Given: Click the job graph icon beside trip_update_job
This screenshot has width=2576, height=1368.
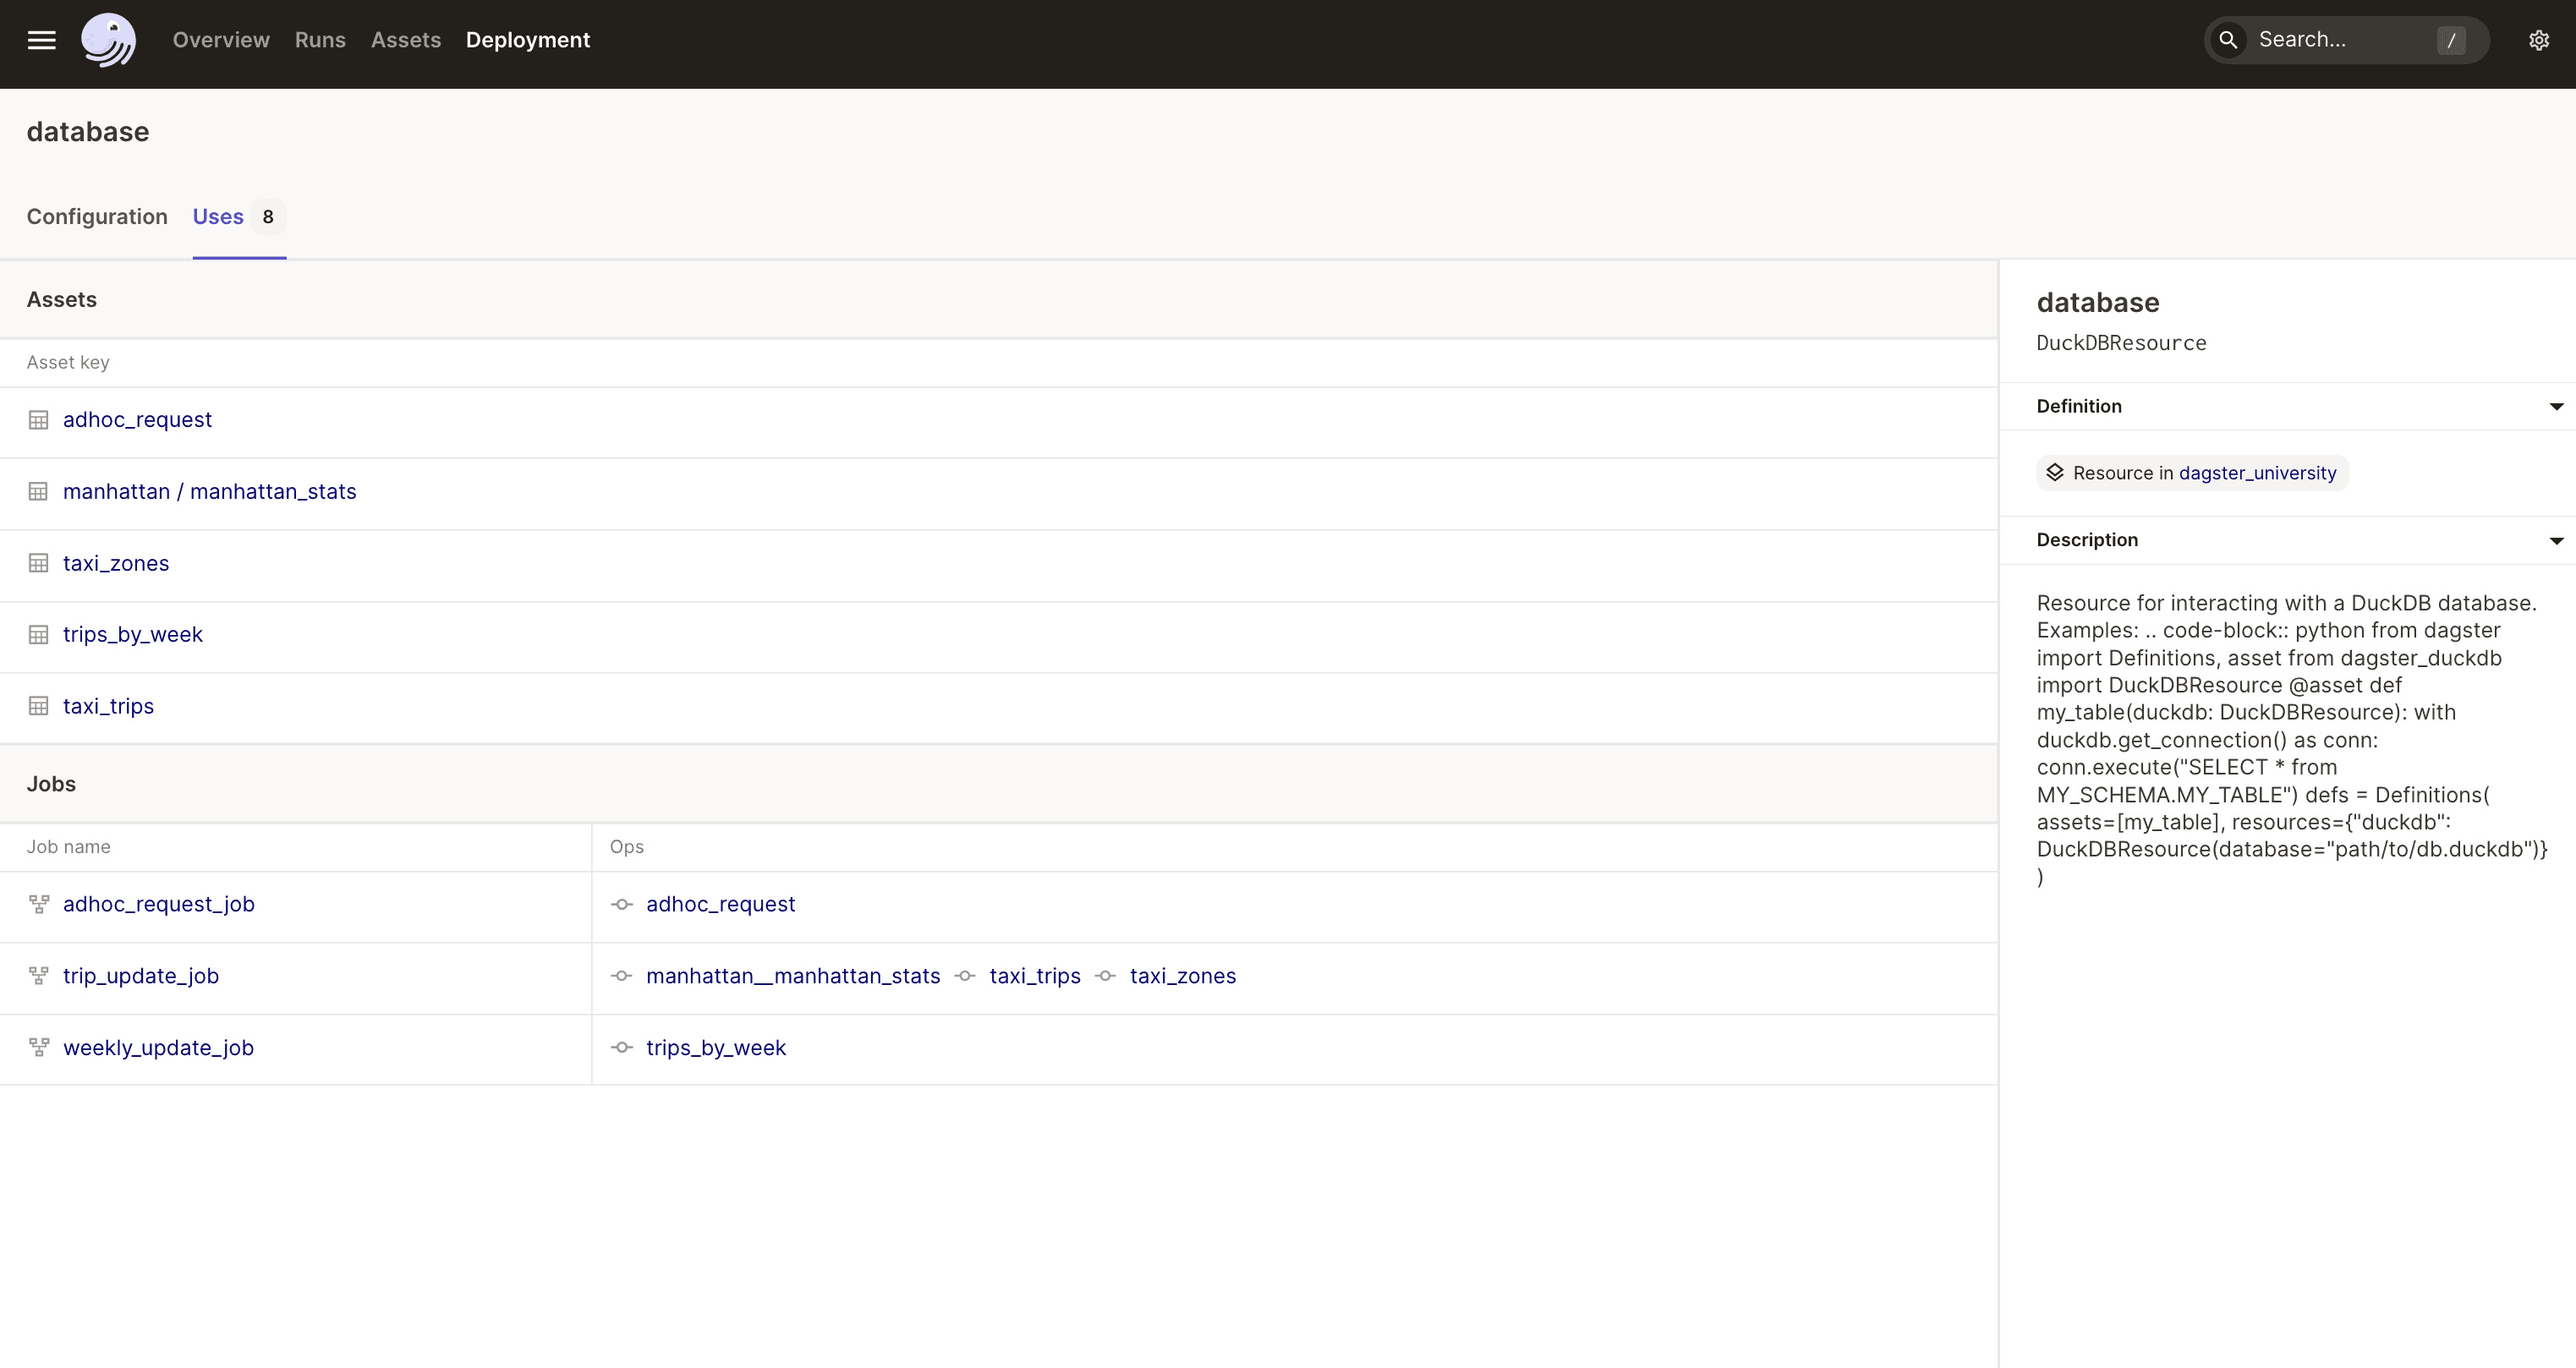Looking at the screenshot, I should (38, 975).
